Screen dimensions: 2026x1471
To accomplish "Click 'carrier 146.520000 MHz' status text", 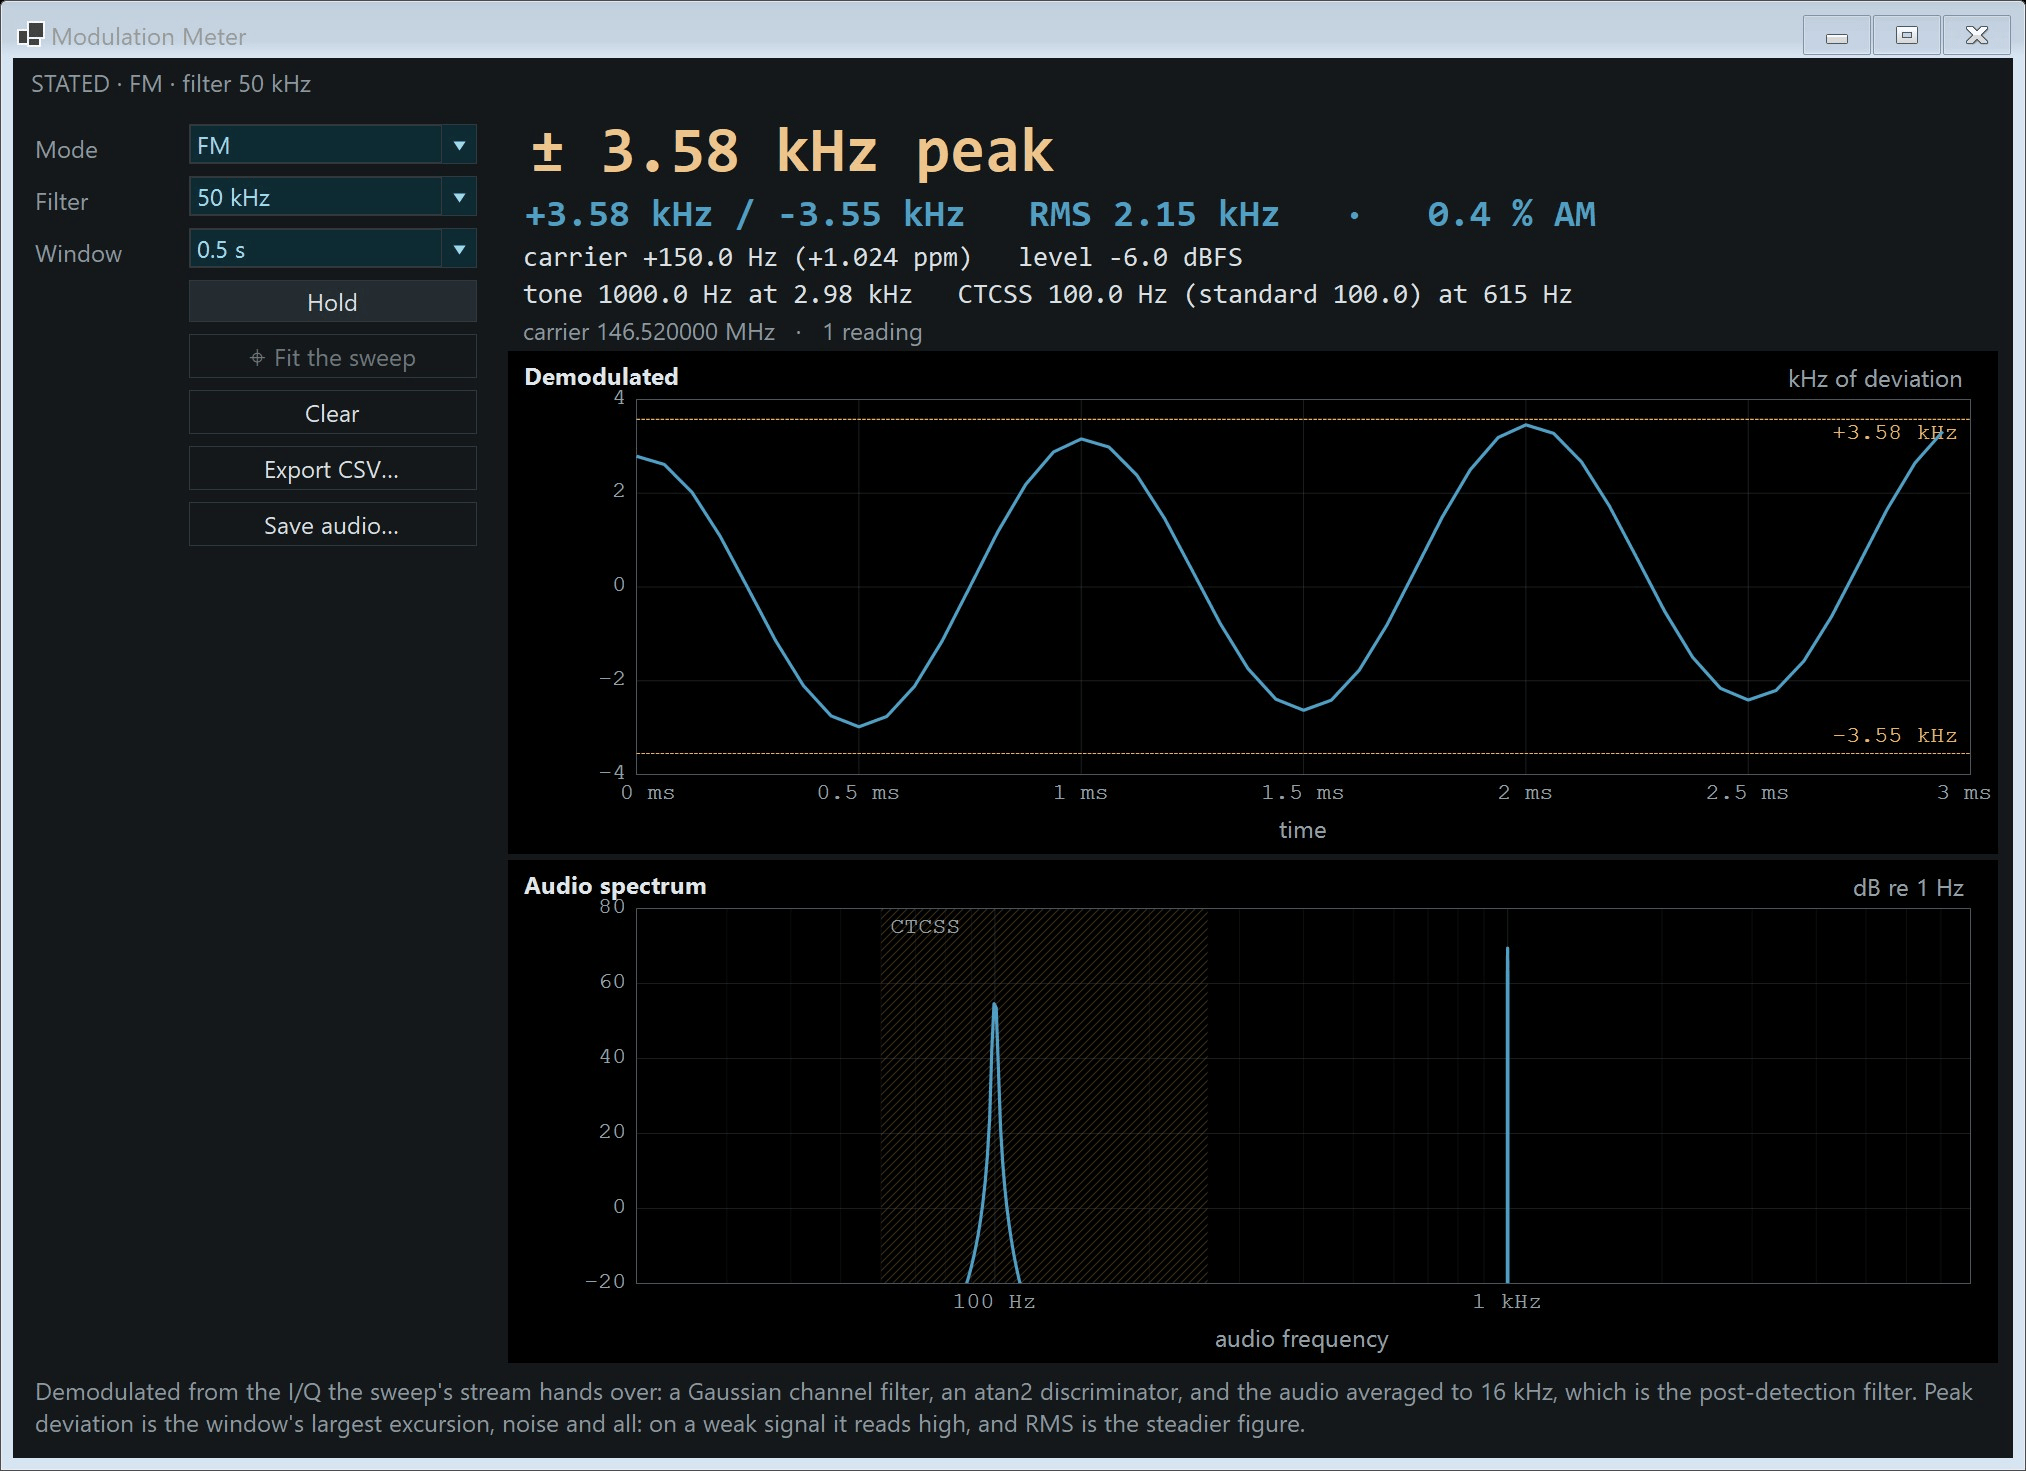I will [649, 332].
